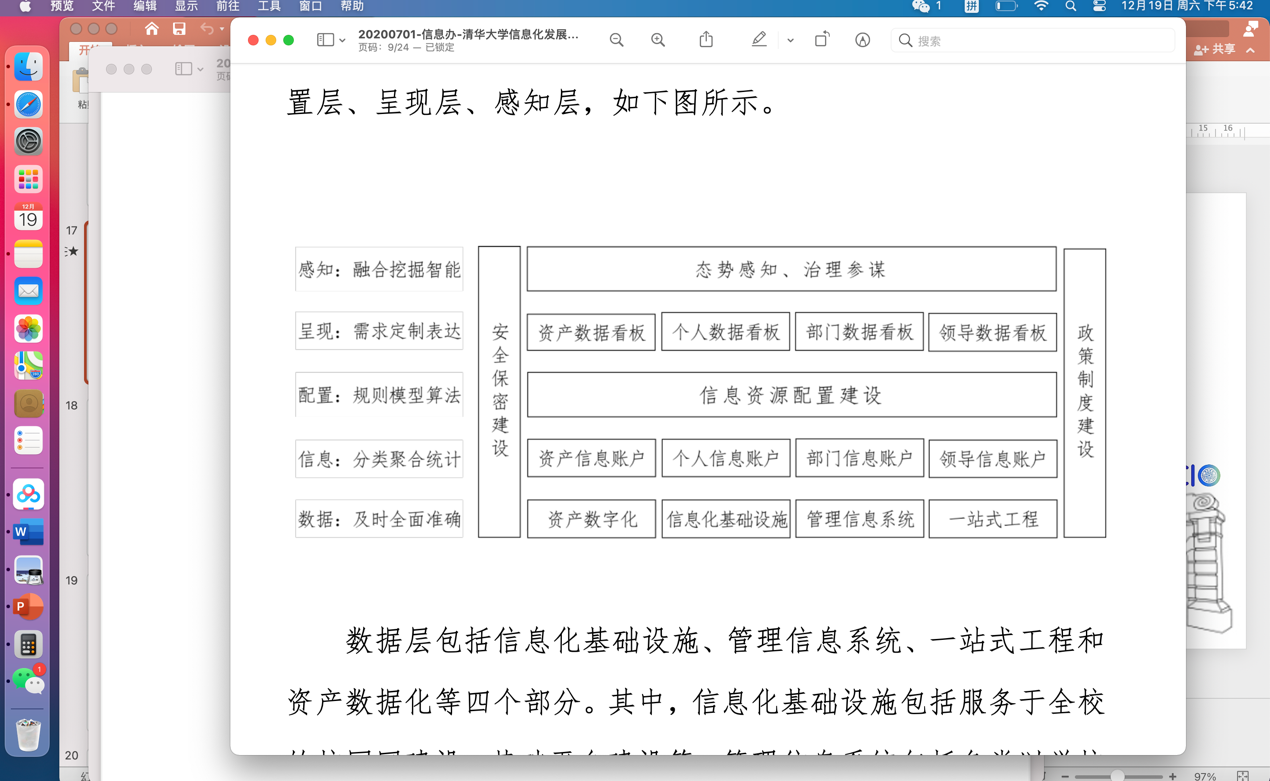Zoom out using the Preview magnifier icon

click(616, 40)
